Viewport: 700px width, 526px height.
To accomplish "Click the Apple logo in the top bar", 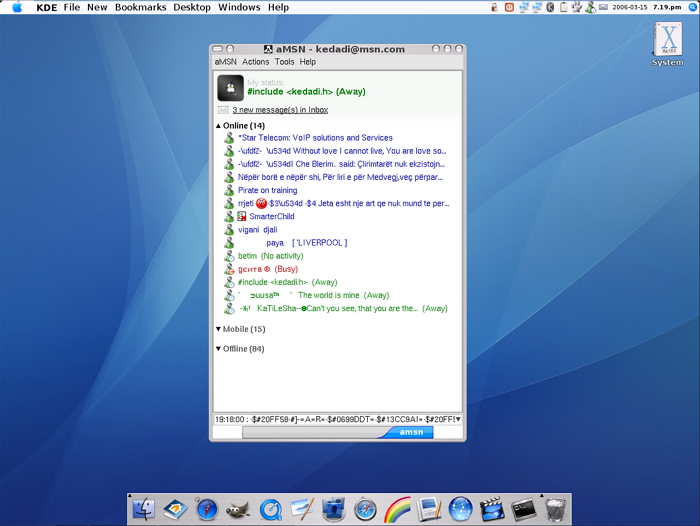I will (17, 7).
